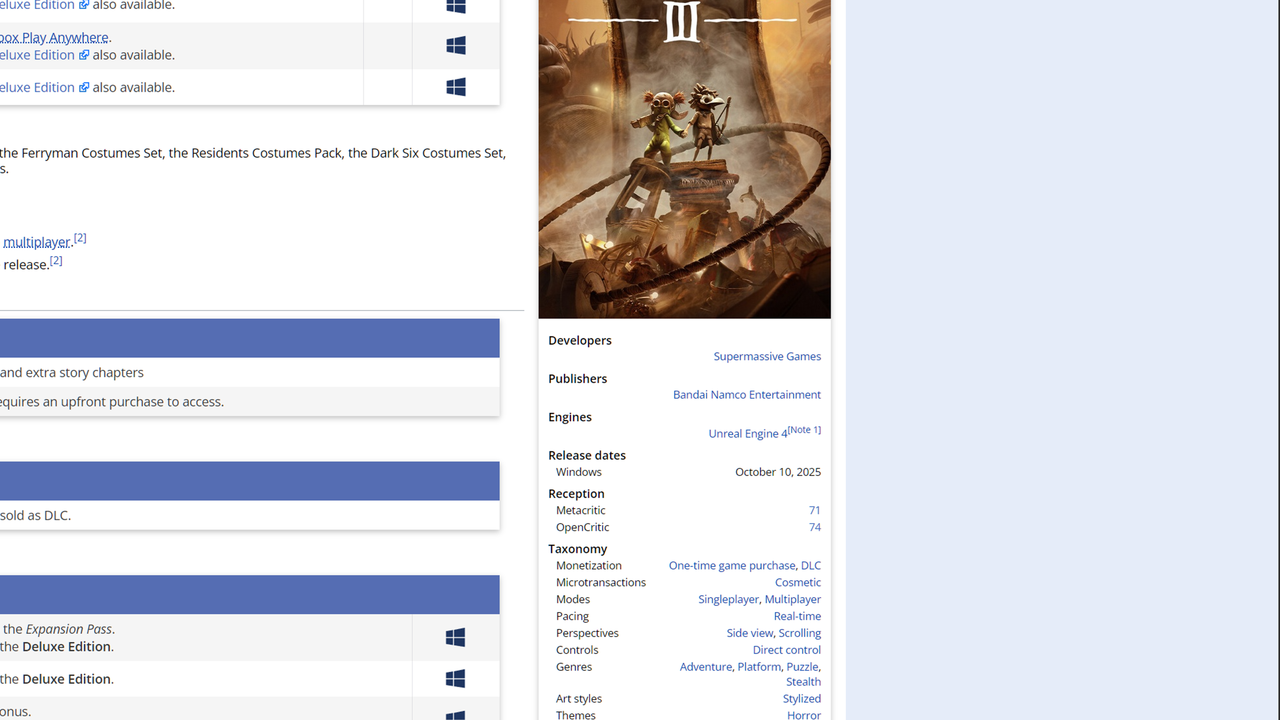Click the Note 1 superscript reference
1280x720 pixels.
point(804,430)
